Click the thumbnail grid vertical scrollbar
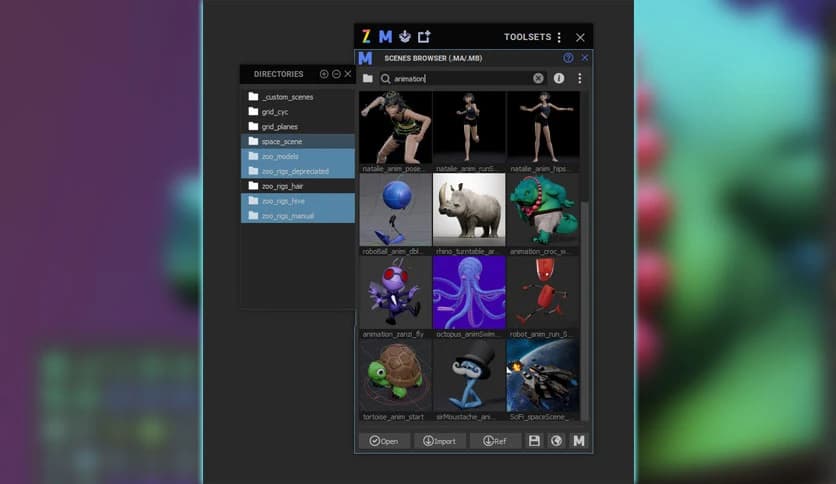 585,309
